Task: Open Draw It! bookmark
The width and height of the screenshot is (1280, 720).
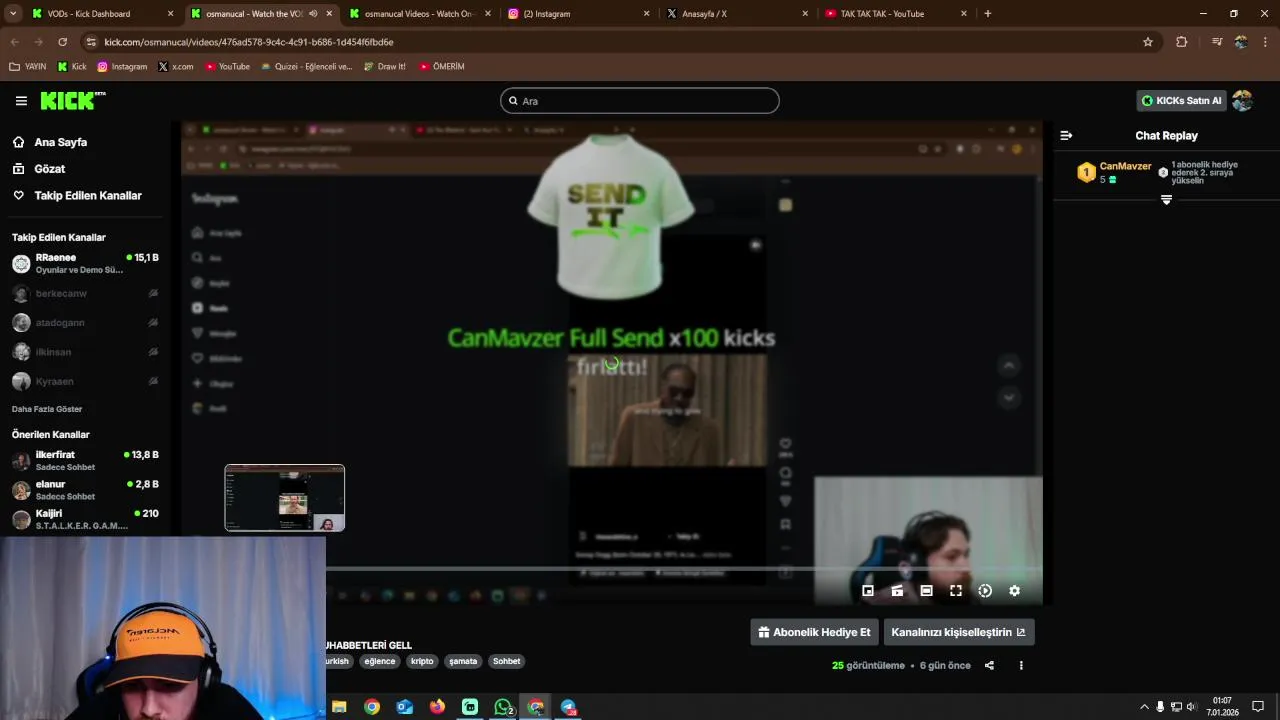Action: pos(384,67)
